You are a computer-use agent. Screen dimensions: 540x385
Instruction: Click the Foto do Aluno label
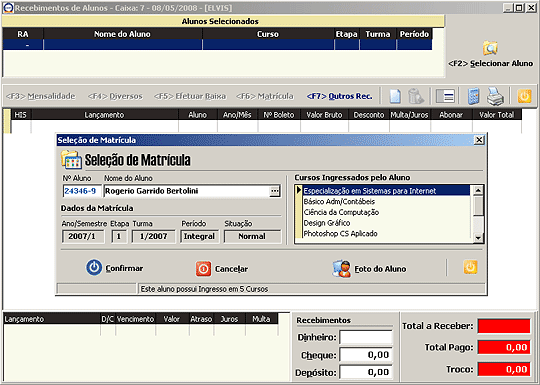[380, 269]
